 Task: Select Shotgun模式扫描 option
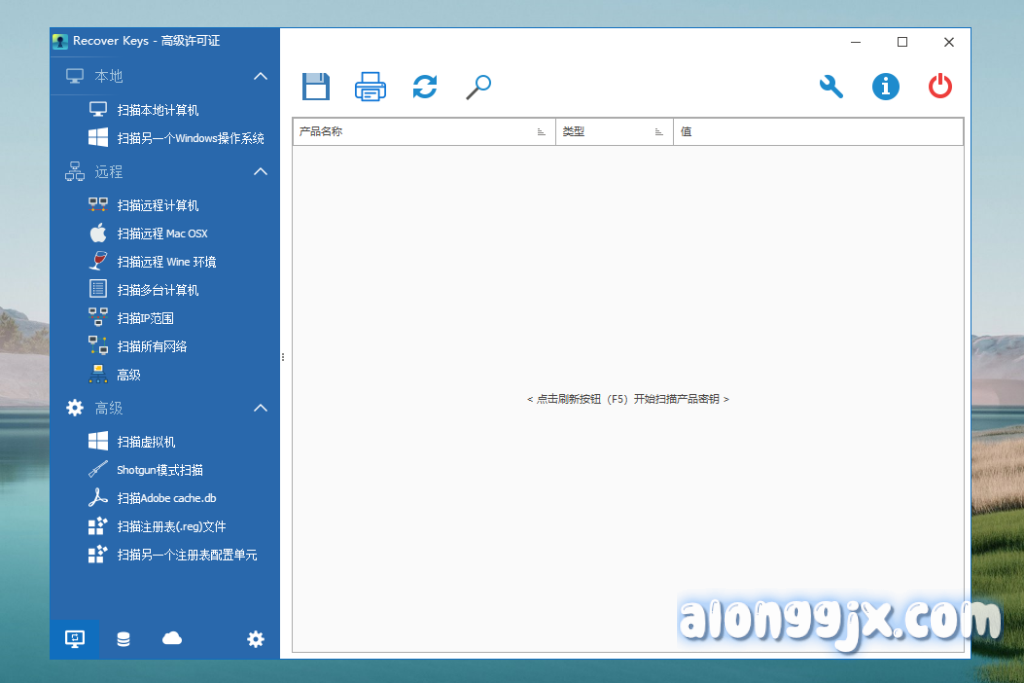click(159, 470)
